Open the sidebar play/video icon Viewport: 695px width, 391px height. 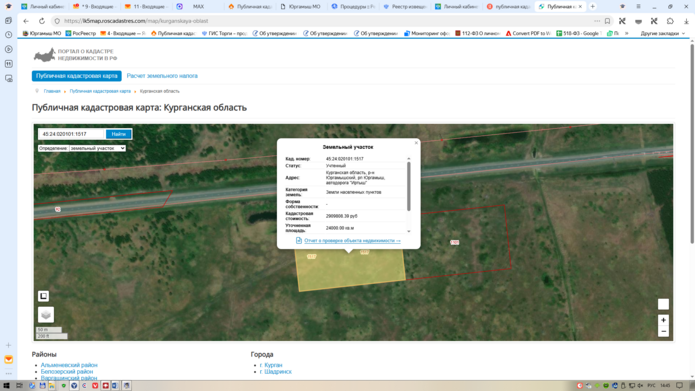point(8,49)
